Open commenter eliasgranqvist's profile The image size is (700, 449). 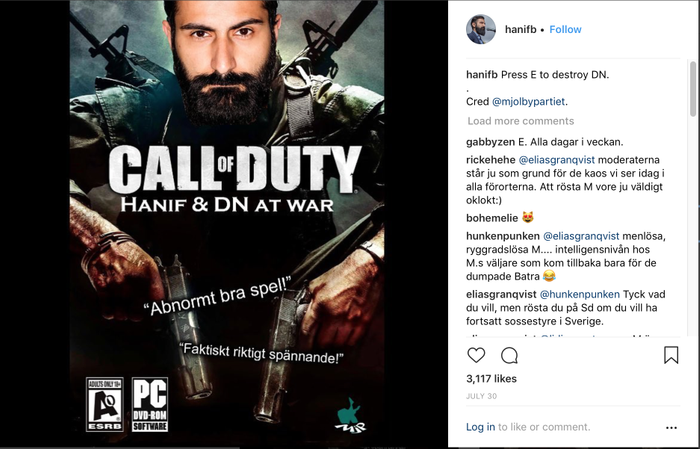point(501,295)
